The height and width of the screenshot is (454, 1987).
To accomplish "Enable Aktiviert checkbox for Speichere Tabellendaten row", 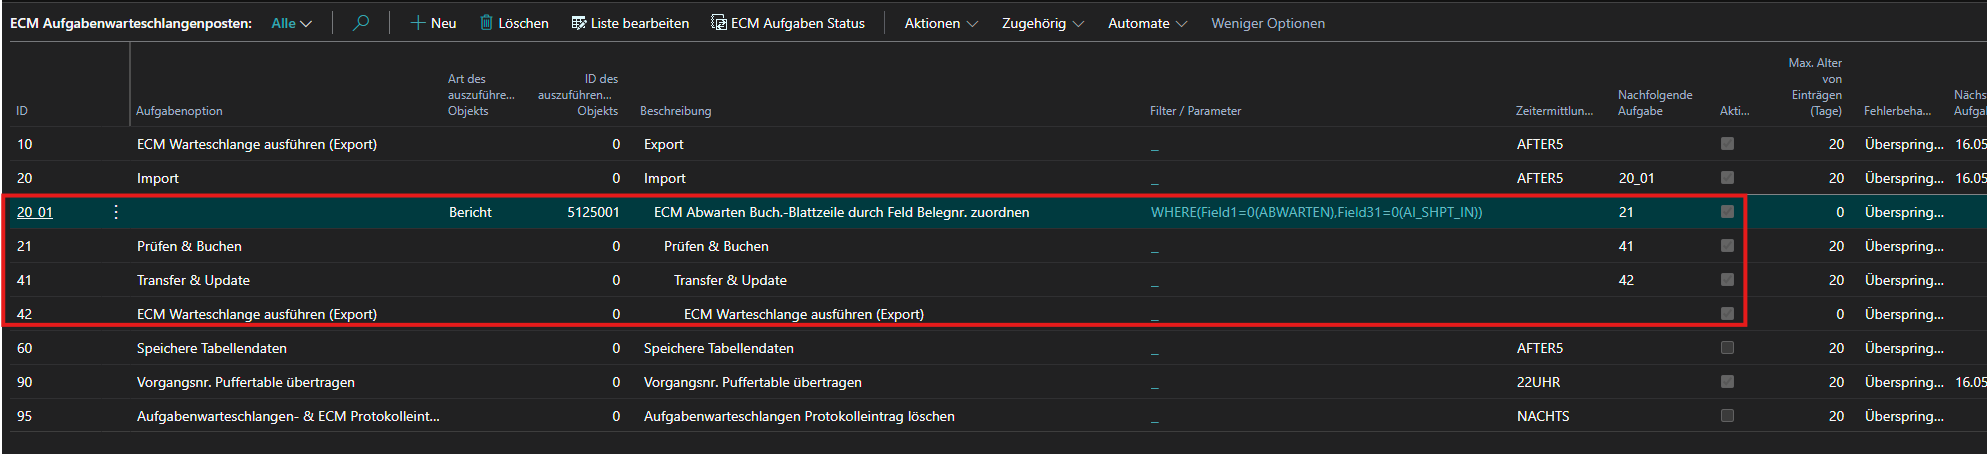I will coord(1727,348).
